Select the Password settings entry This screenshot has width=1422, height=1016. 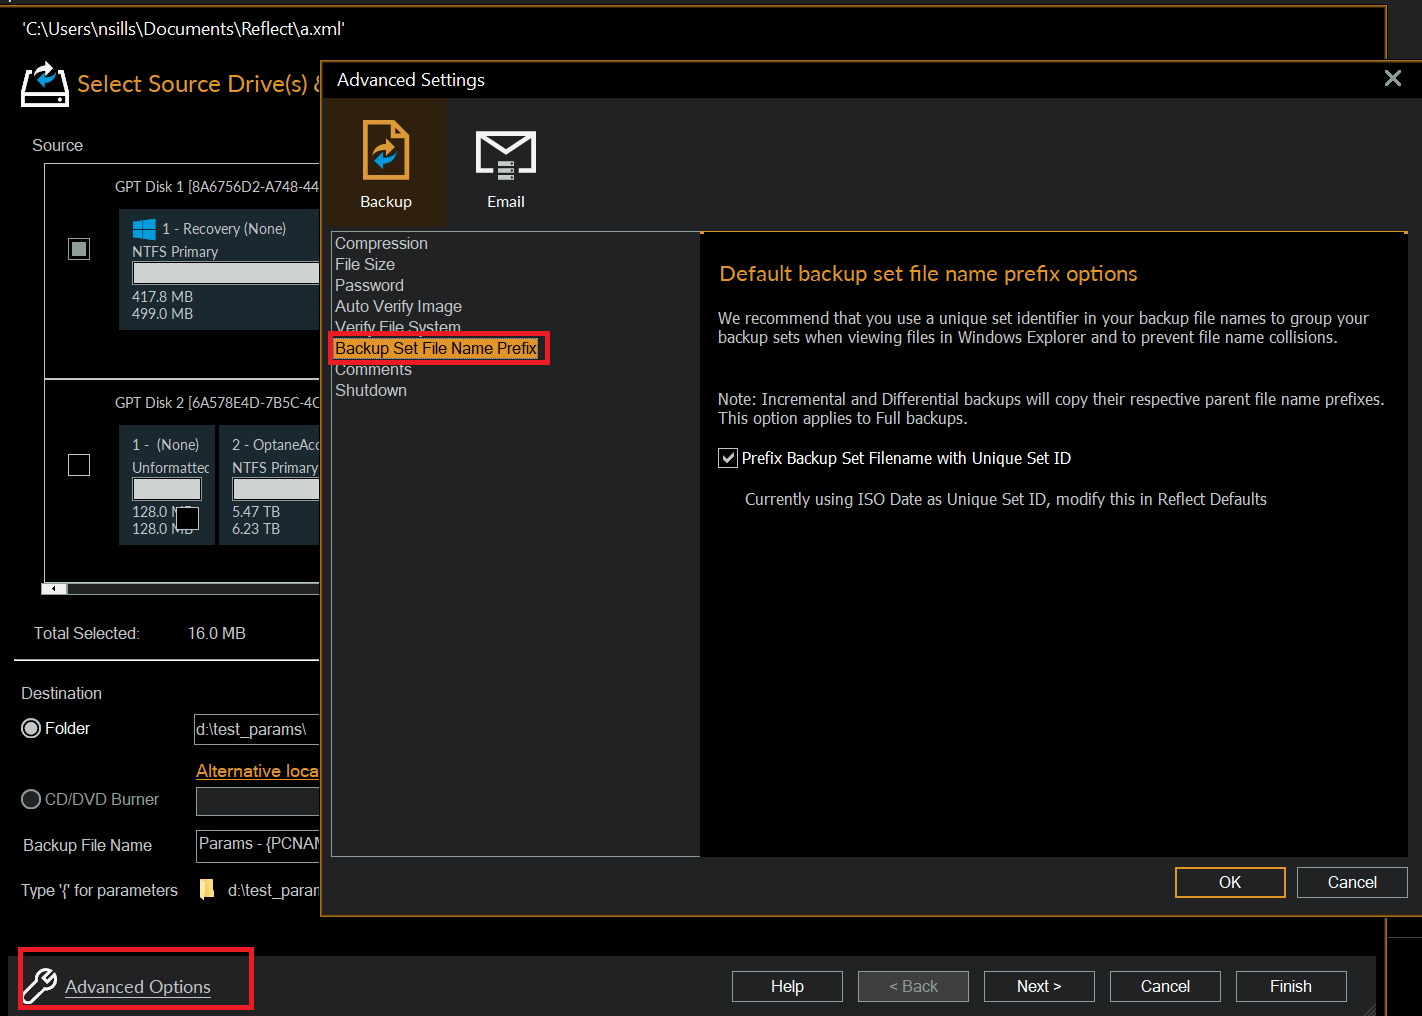369,285
